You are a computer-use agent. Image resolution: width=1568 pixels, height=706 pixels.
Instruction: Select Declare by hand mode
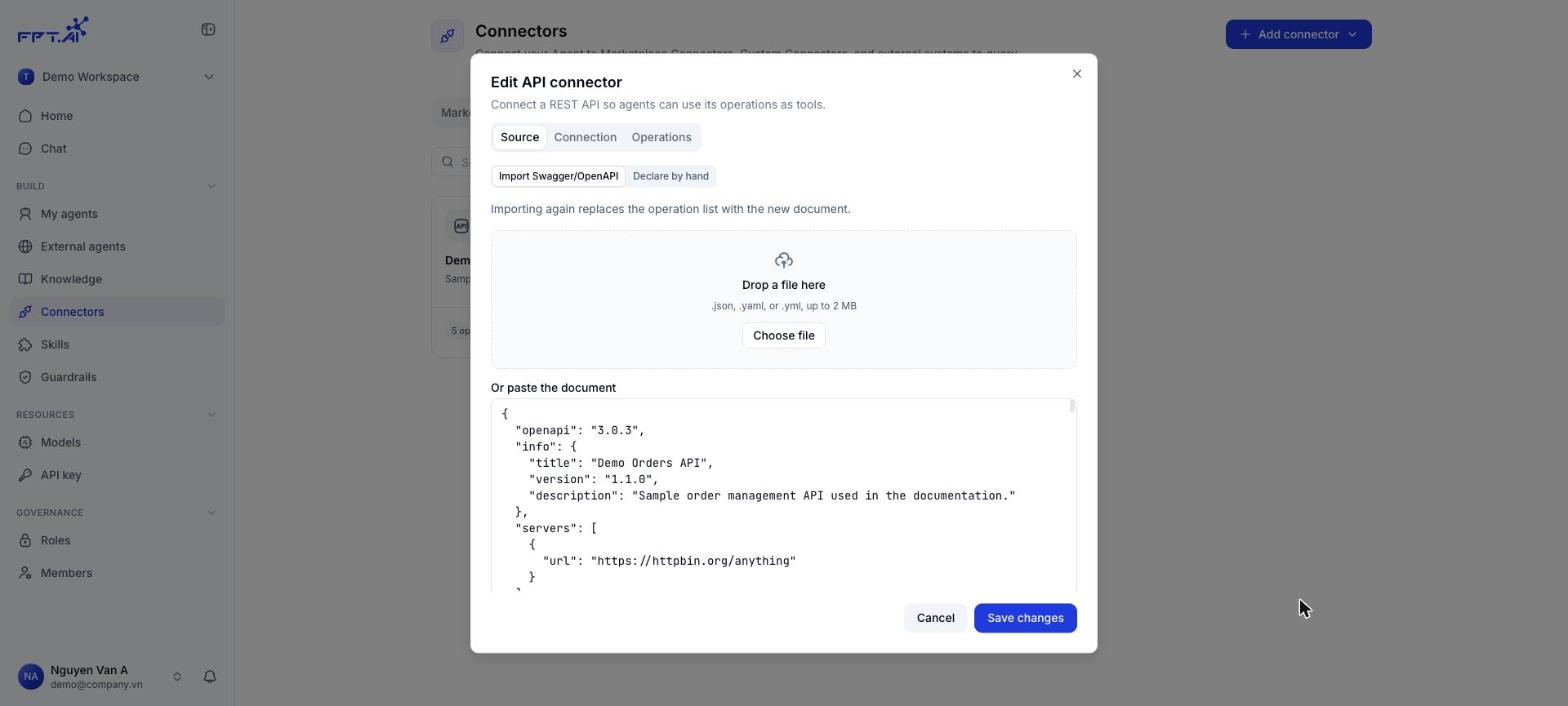click(670, 176)
